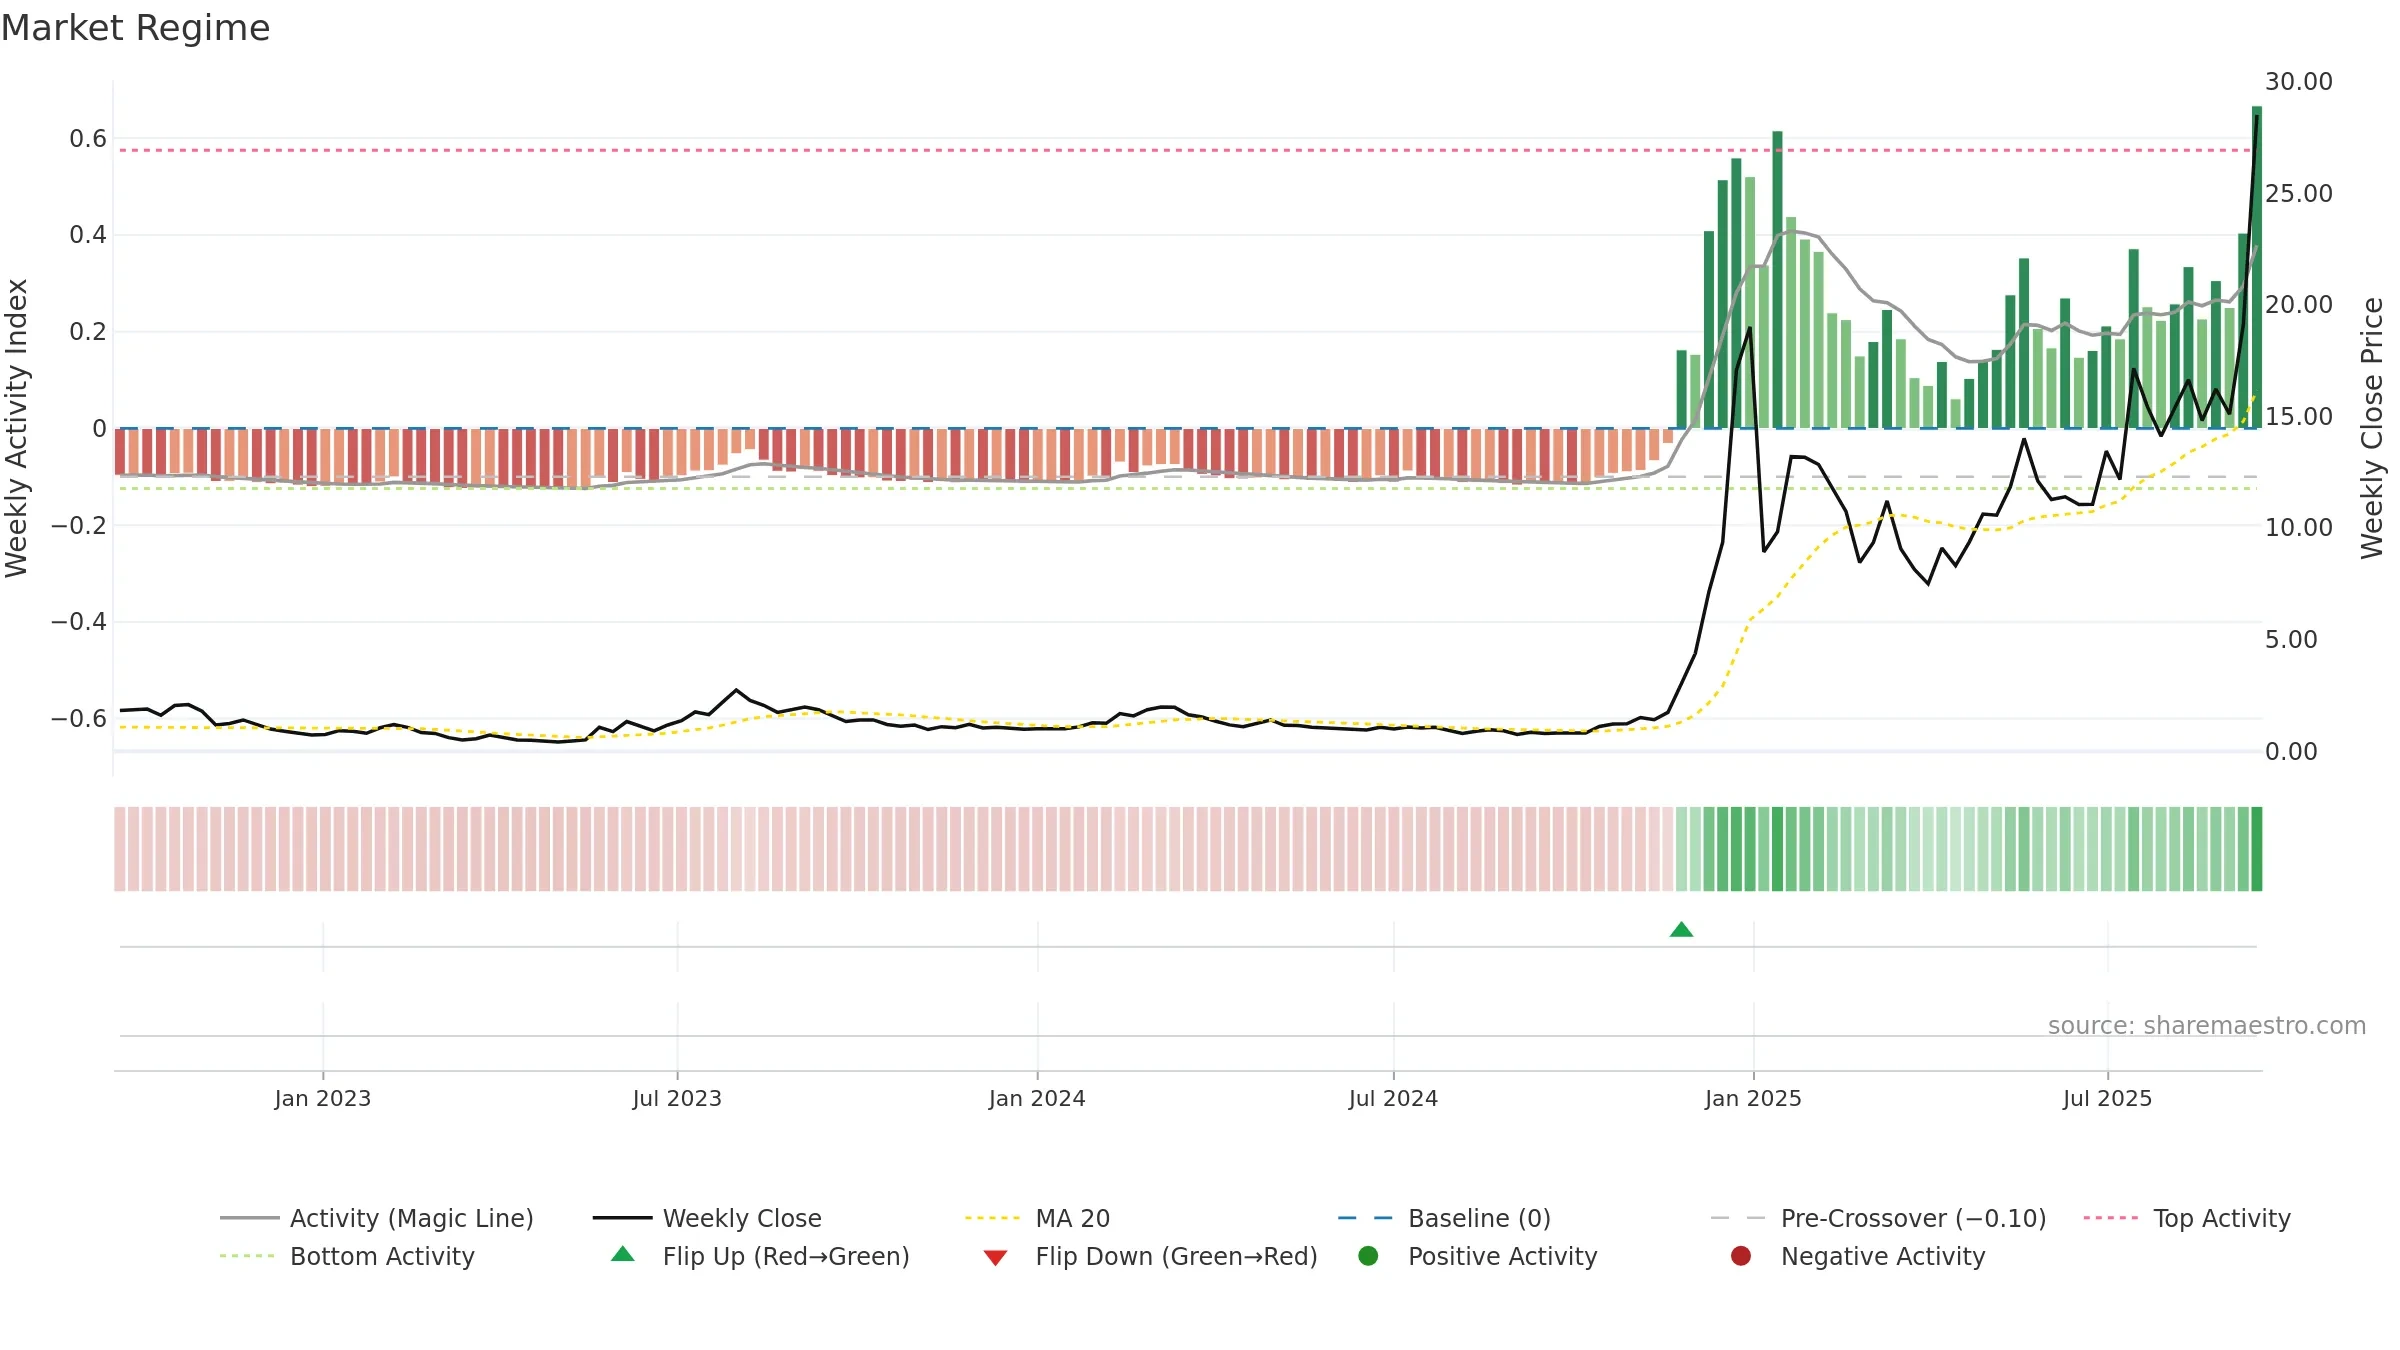This screenshot has height=1350, width=2400.
Task: Toggle the MA 20 legend entry
Action: tap(1037, 1218)
